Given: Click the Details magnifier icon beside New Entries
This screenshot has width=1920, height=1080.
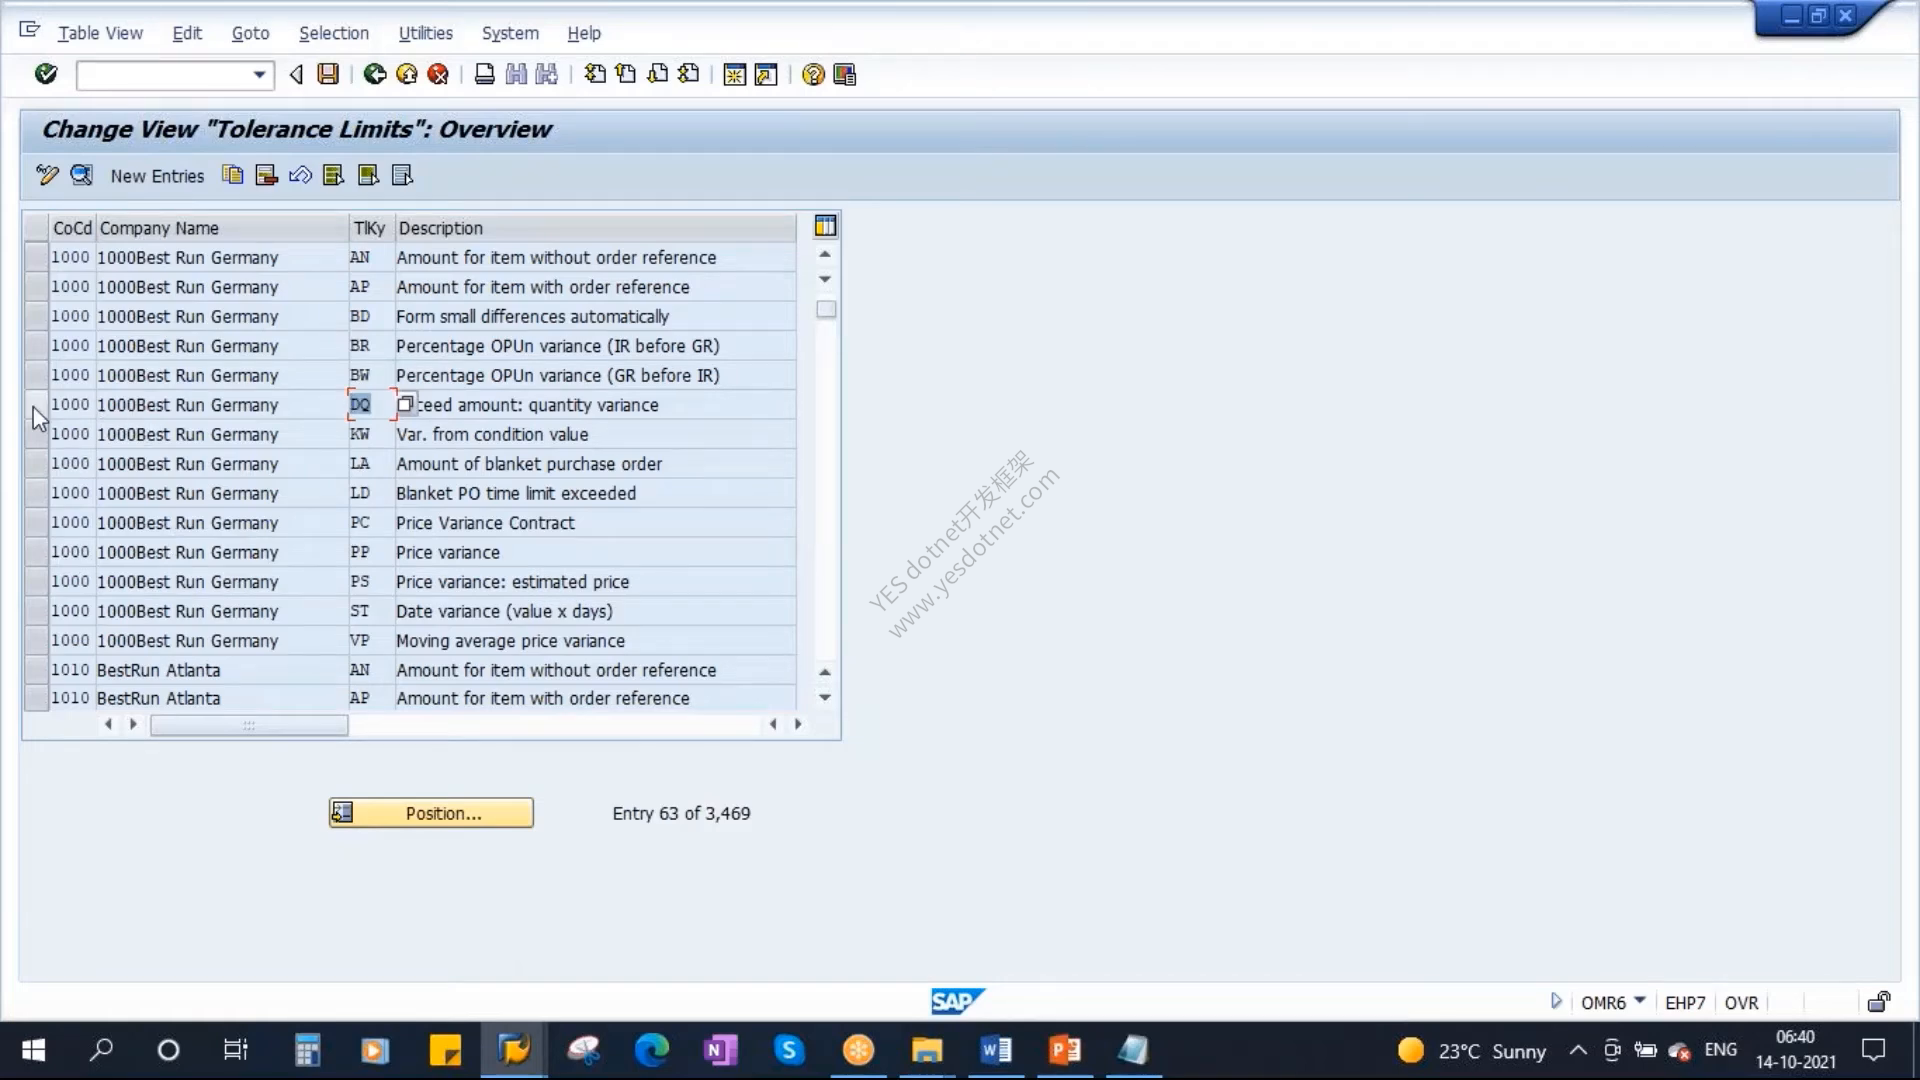Looking at the screenshot, I should click(81, 175).
